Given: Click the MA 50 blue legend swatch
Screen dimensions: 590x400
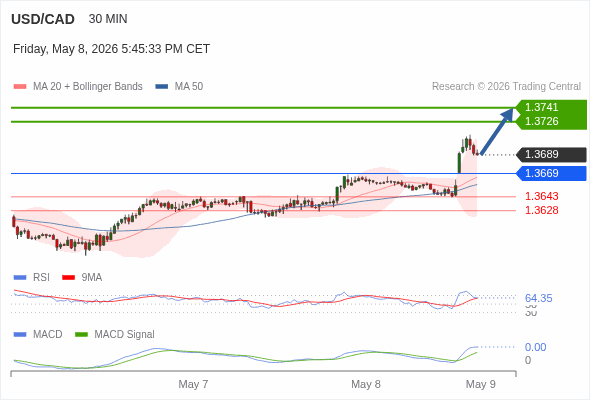Looking at the screenshot, I should click(x=162, y=87).
